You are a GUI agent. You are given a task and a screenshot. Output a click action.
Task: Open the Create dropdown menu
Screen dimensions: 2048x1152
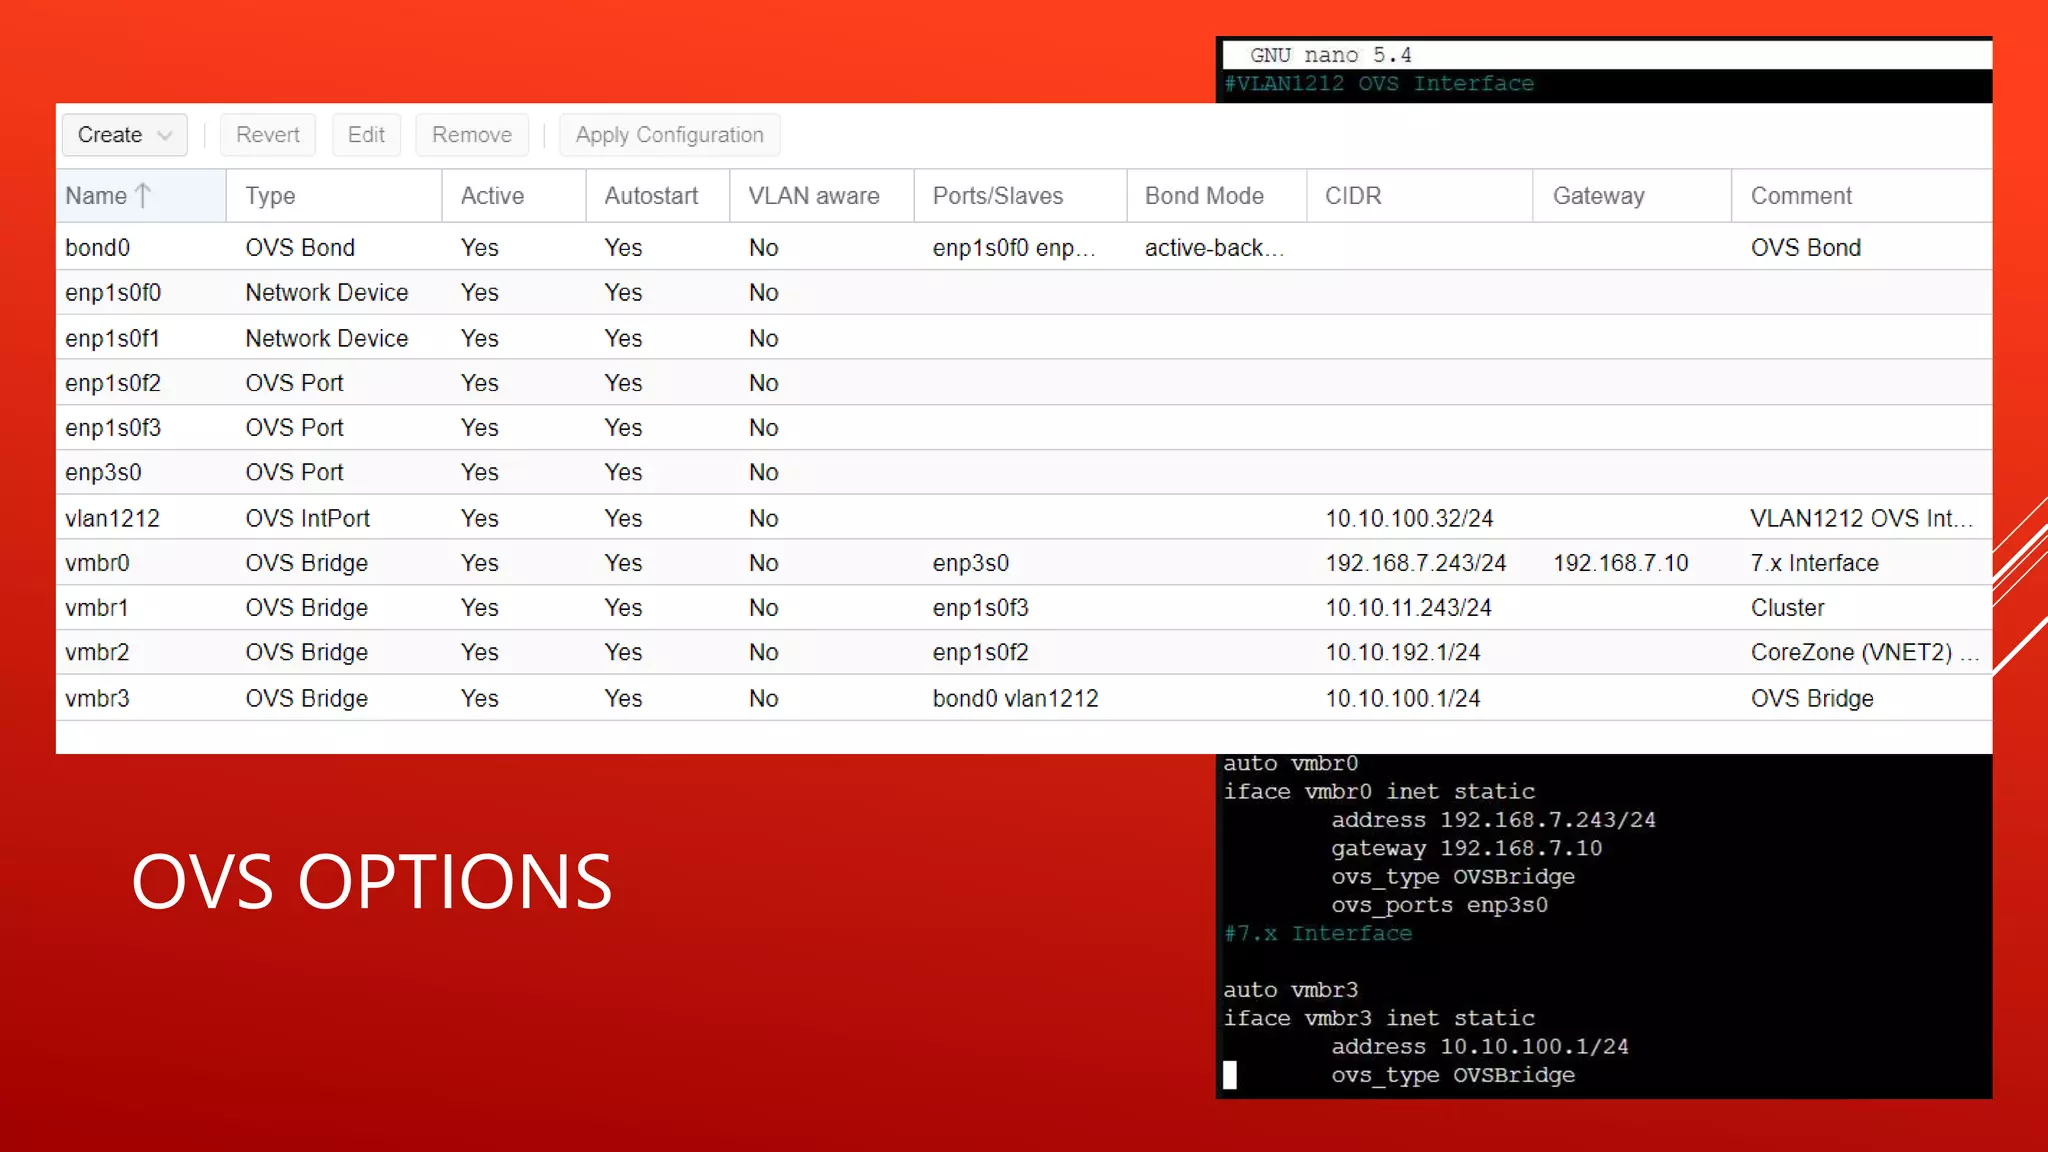point(124,135)
